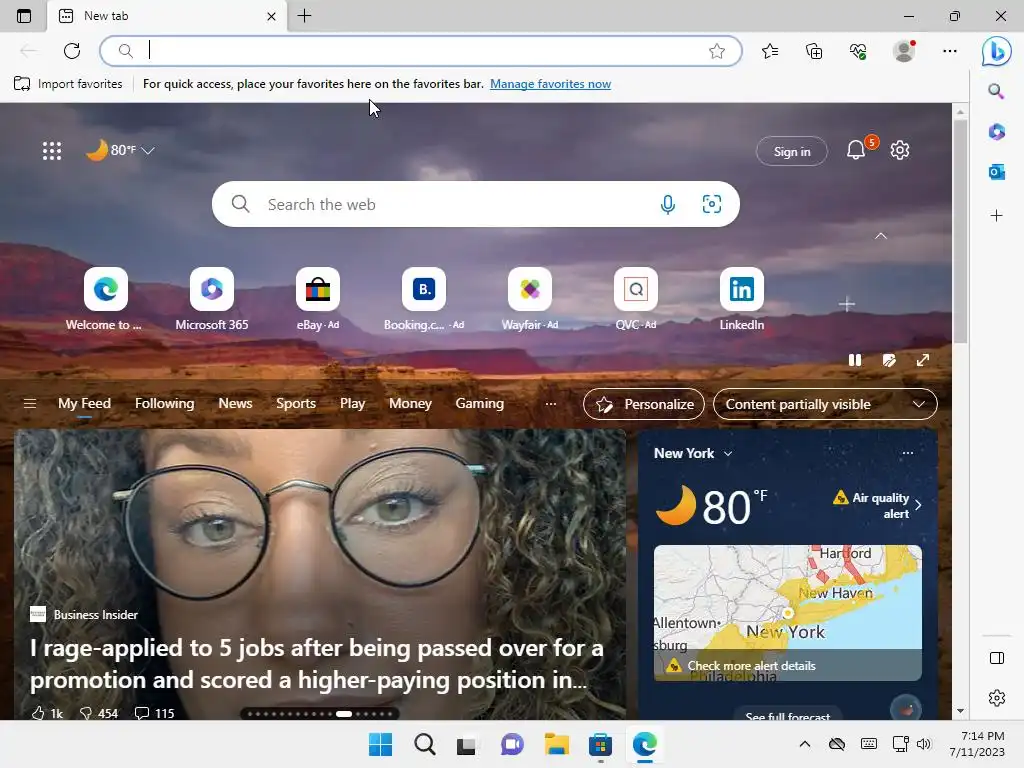
Task: Open visual search camera icon
Action: tap(711, 204)
